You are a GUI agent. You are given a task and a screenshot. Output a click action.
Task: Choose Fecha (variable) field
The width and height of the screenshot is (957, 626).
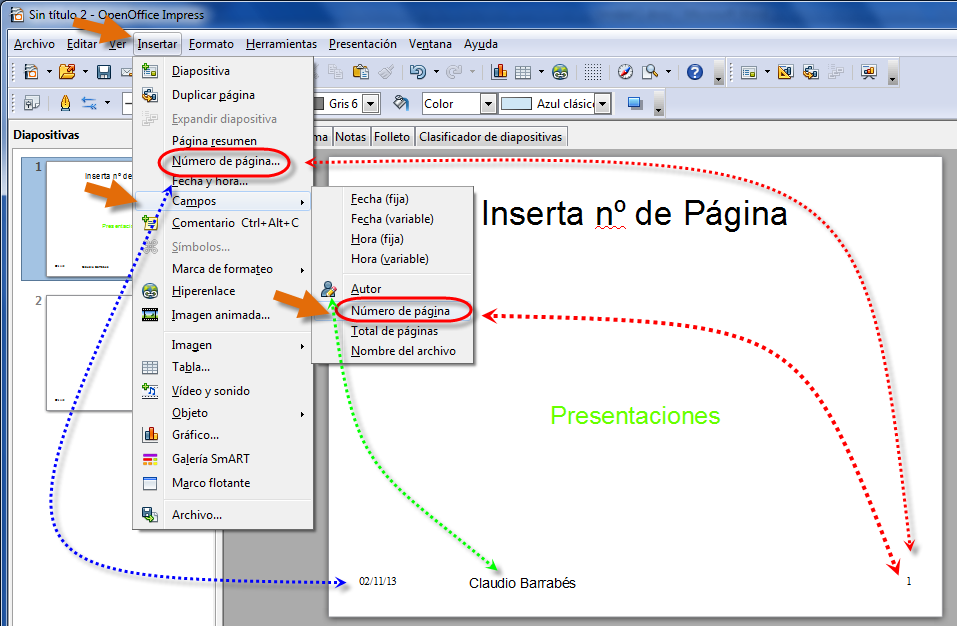392,218
